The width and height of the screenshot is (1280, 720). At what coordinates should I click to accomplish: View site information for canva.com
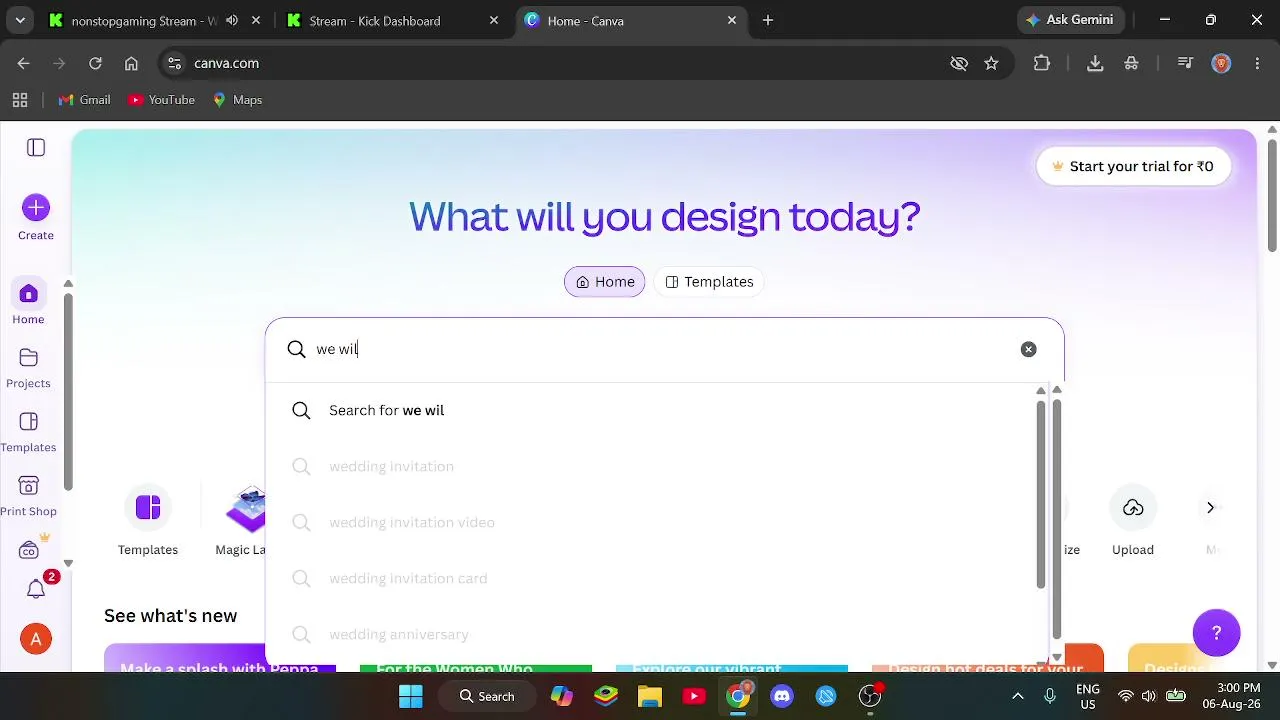click(x=174, y=63)
